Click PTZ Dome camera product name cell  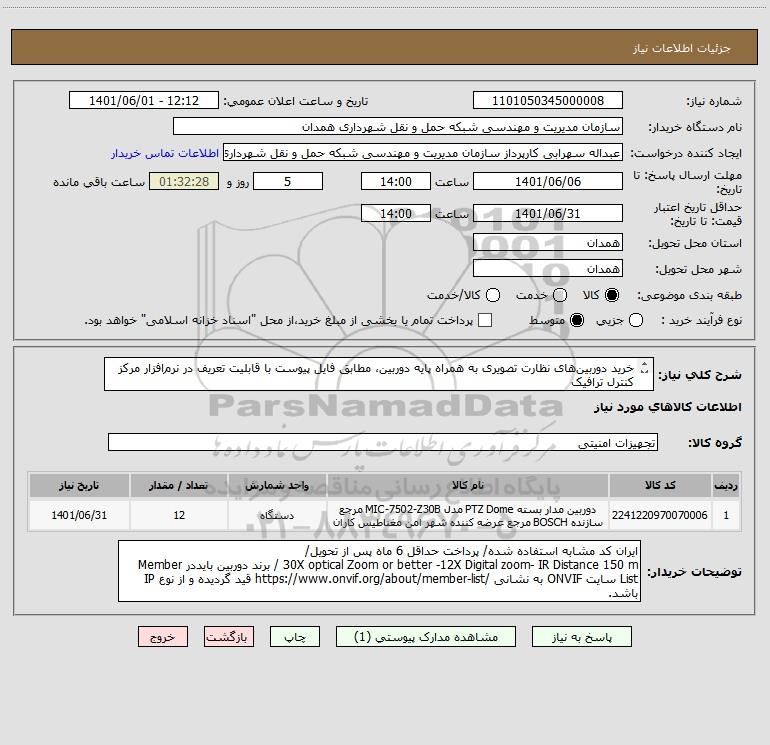(468, 515)
